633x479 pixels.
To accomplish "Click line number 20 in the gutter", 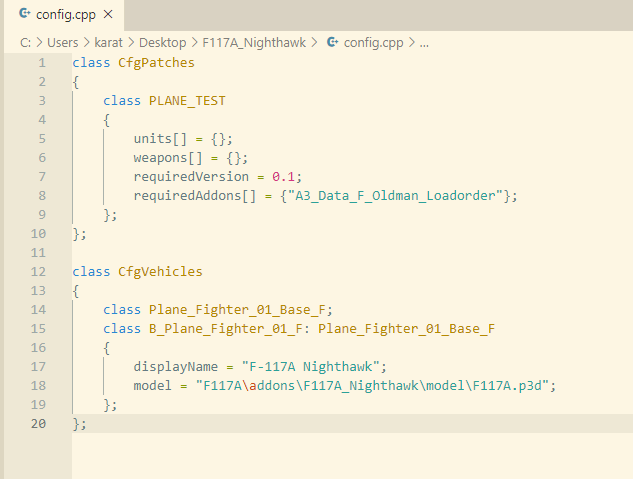I will 38,423.
